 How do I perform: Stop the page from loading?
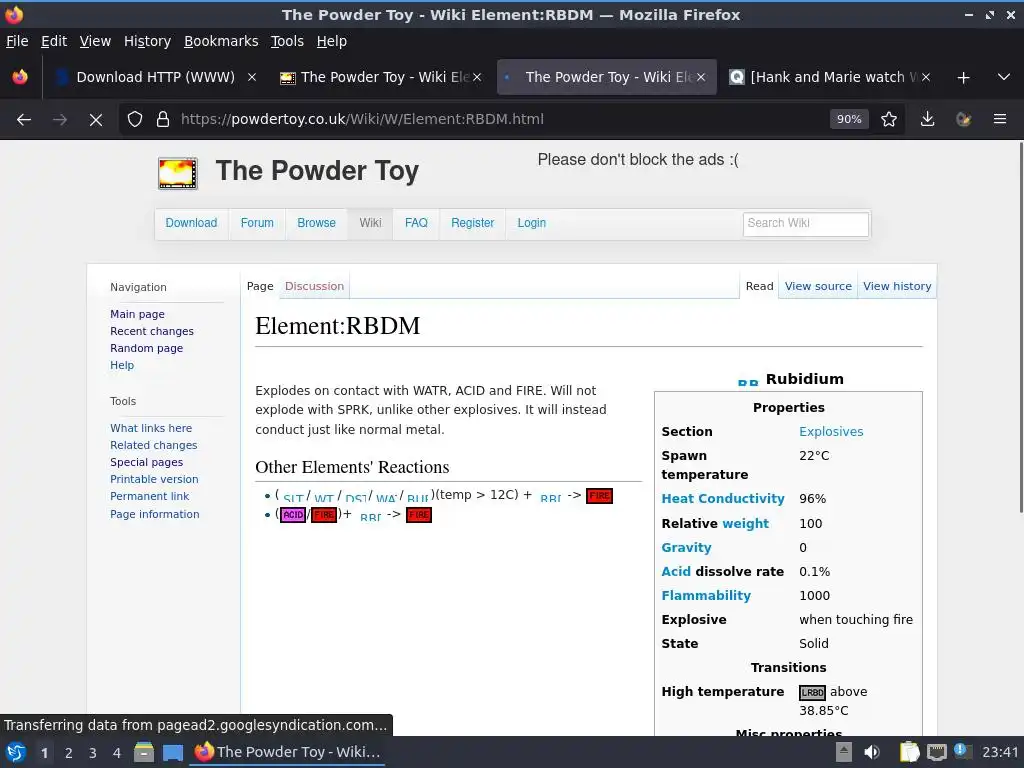[x=96, y=120]
